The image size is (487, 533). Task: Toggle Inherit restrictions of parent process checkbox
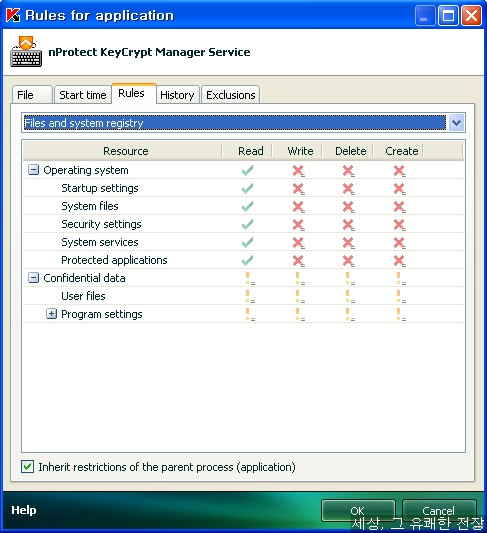point(27,466)
